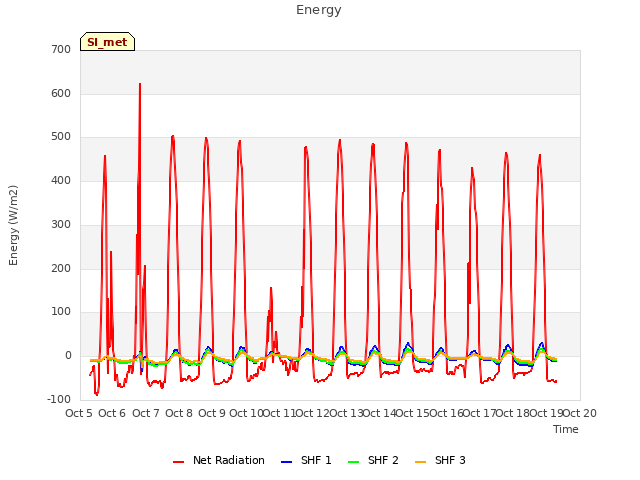Click the Time x-axis title

tap(566, 429)
